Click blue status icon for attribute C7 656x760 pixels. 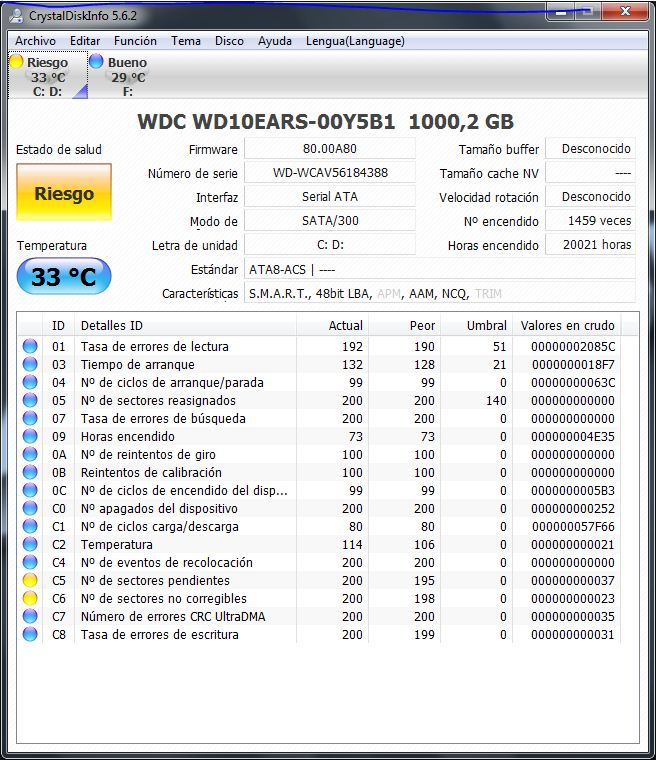(30, 616)
